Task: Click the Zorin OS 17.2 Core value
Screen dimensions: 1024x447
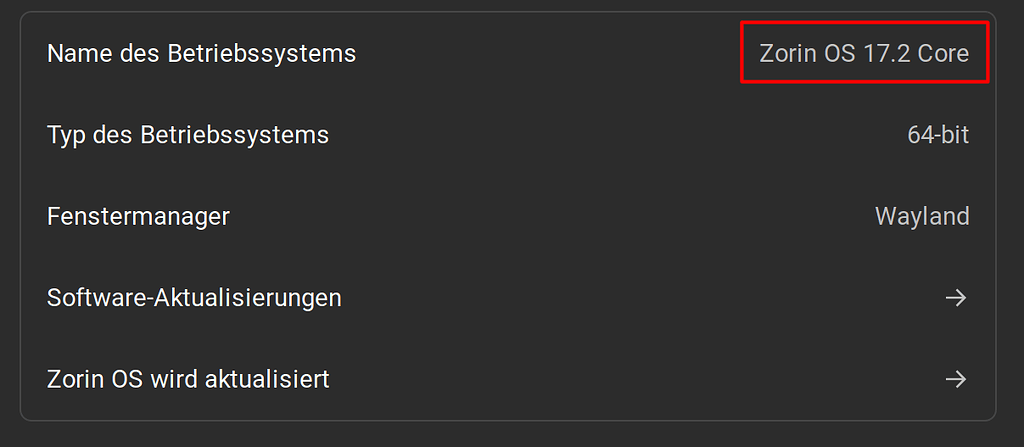Action: (x=864, y=54)
